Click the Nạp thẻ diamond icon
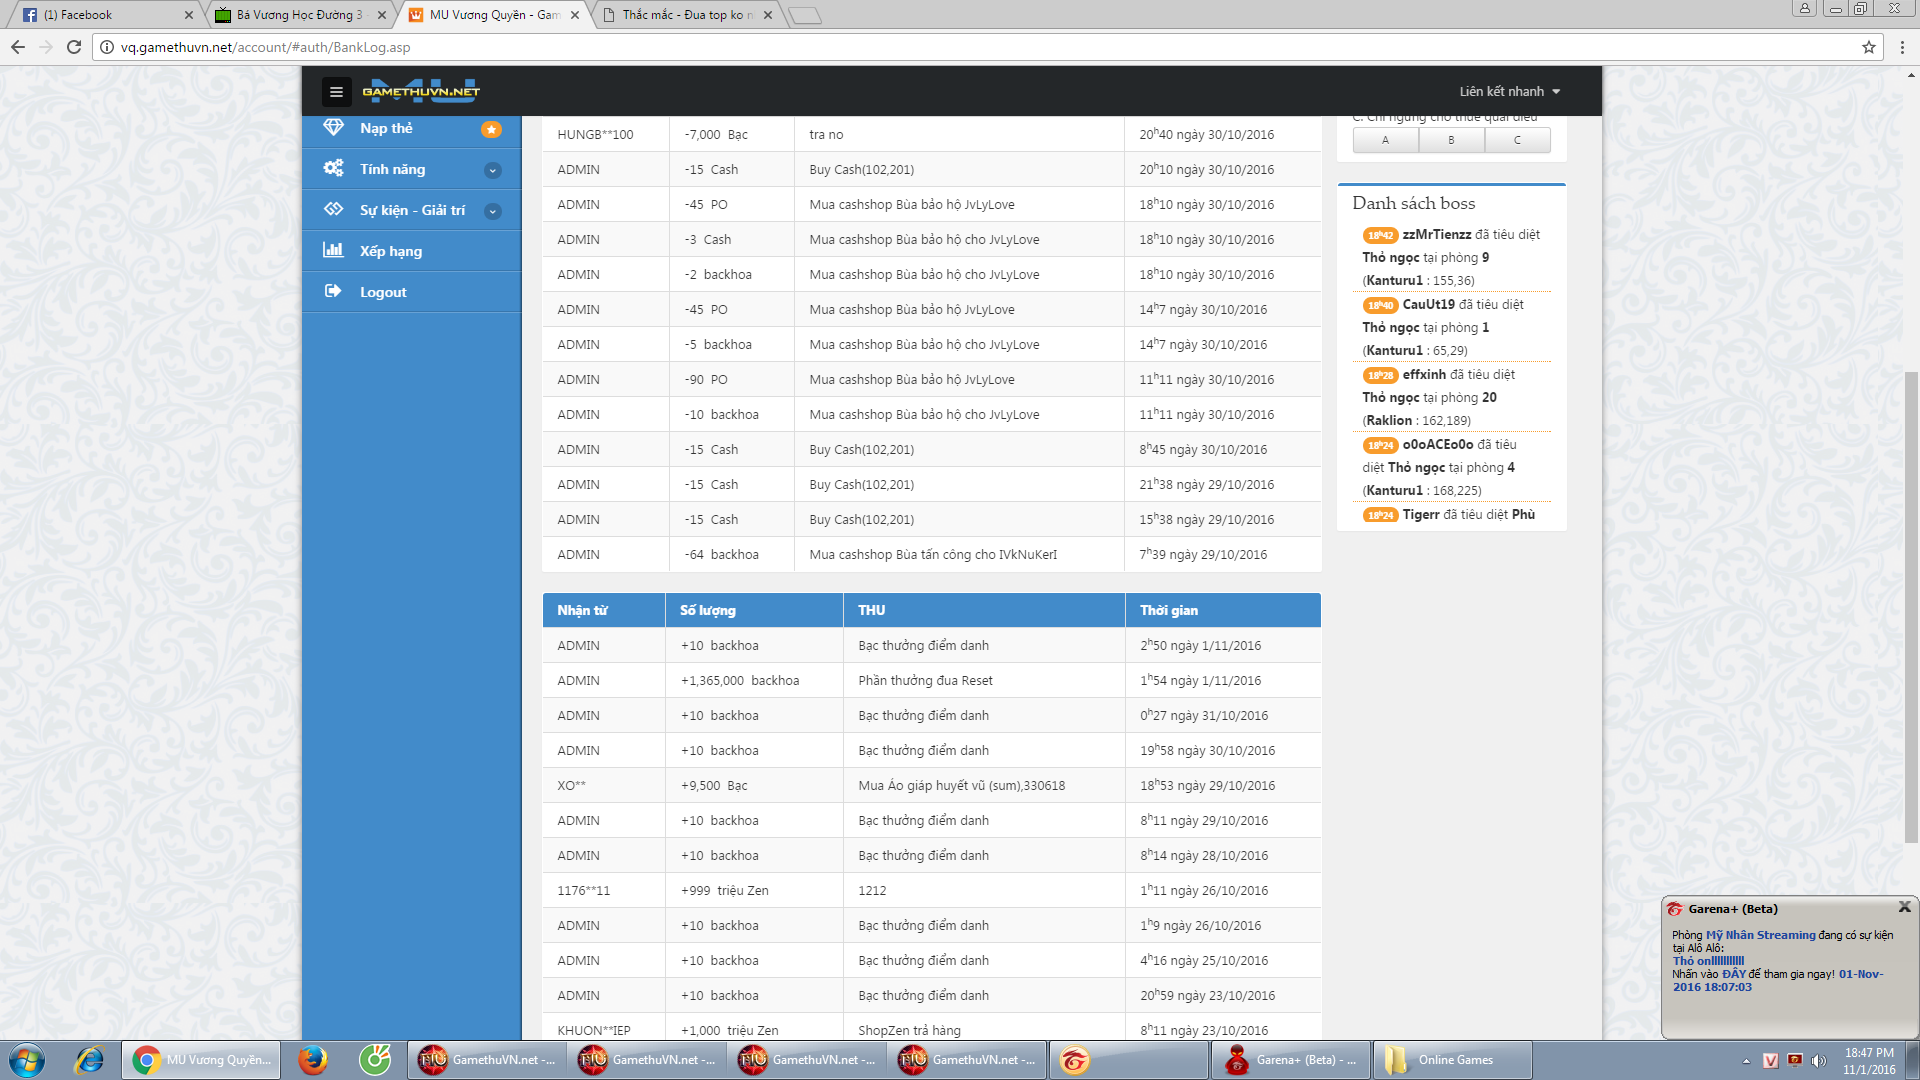Image resolution: width=1920 pixels, height=1080 pixels. [x=334, y=128]
